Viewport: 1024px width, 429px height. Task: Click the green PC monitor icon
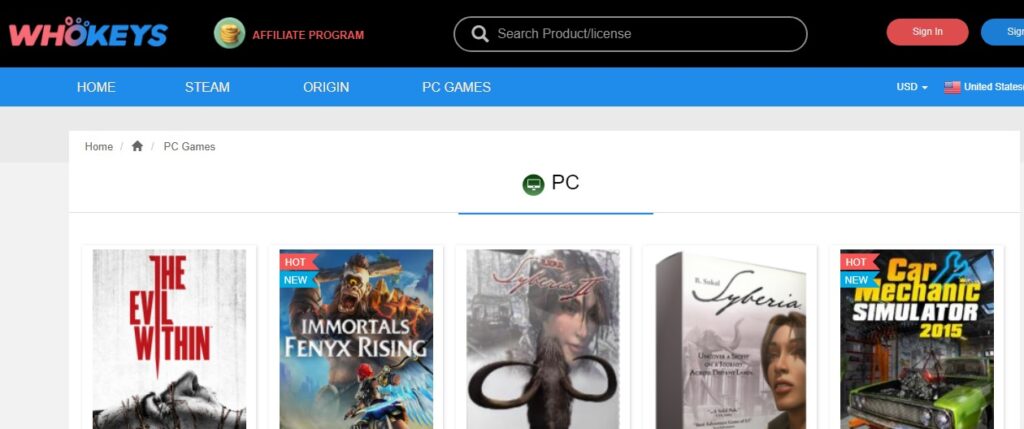point(533,184)
